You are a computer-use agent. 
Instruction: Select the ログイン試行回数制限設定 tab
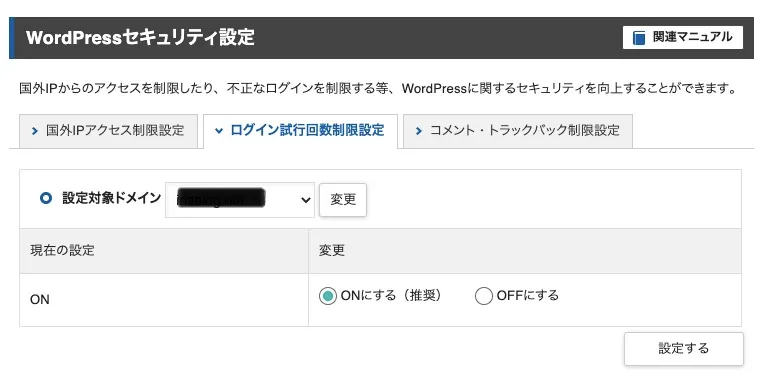pos(301,131)
